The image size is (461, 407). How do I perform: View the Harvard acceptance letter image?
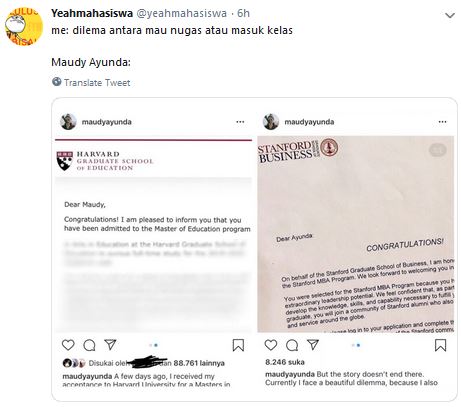coord(153,235)
